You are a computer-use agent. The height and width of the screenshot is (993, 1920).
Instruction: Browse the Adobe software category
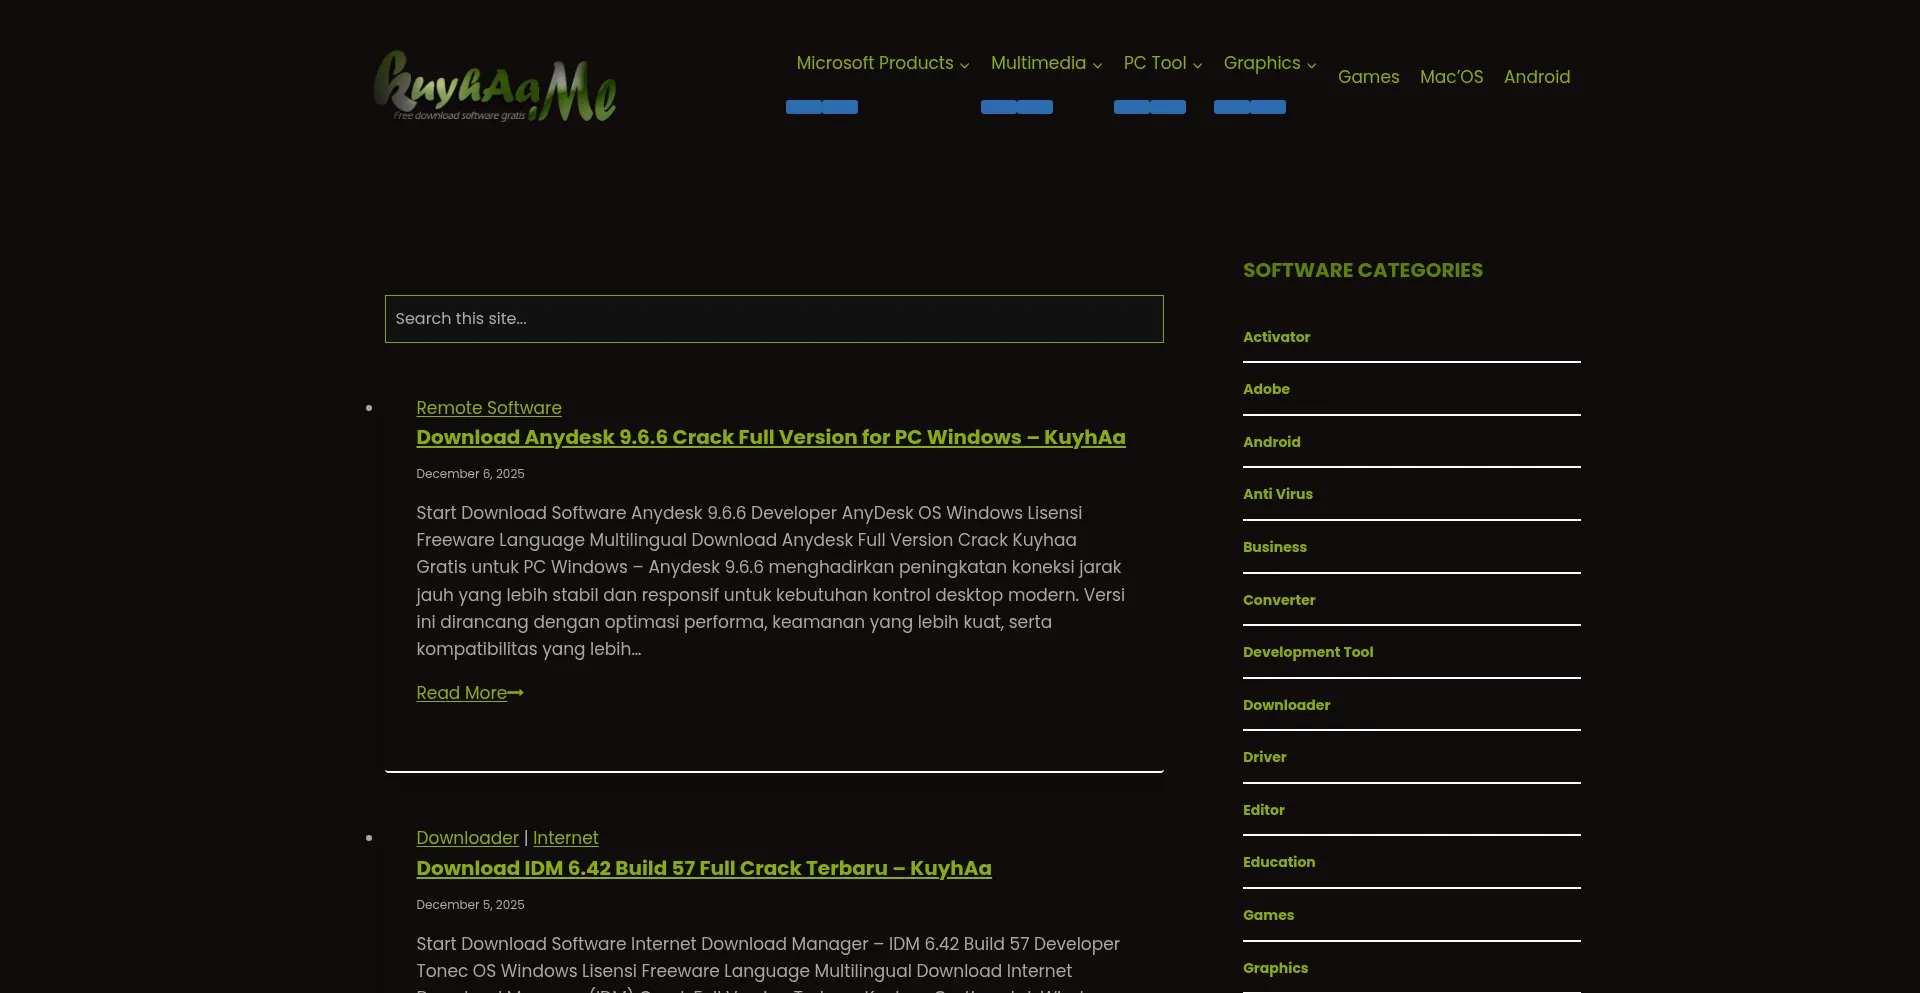pyautogui.click(x=1266, y=389)
